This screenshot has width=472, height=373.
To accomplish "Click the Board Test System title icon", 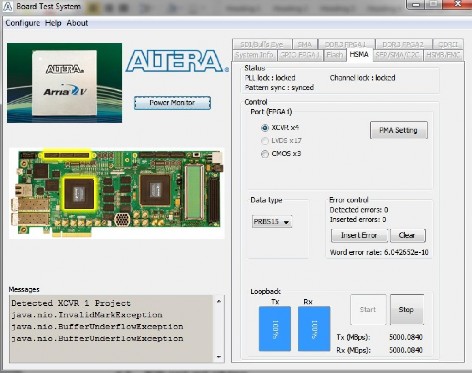I will click(7, 6).
